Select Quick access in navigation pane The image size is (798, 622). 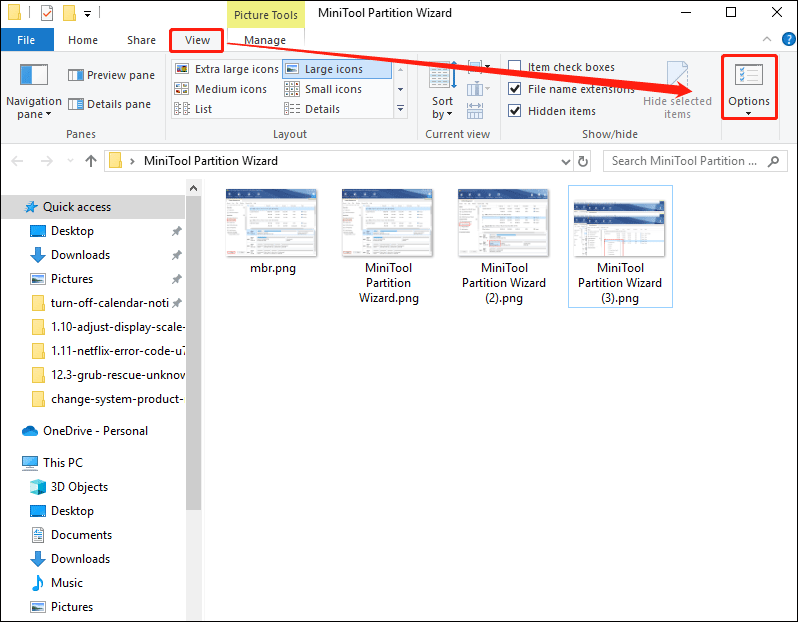pos(94,207)
